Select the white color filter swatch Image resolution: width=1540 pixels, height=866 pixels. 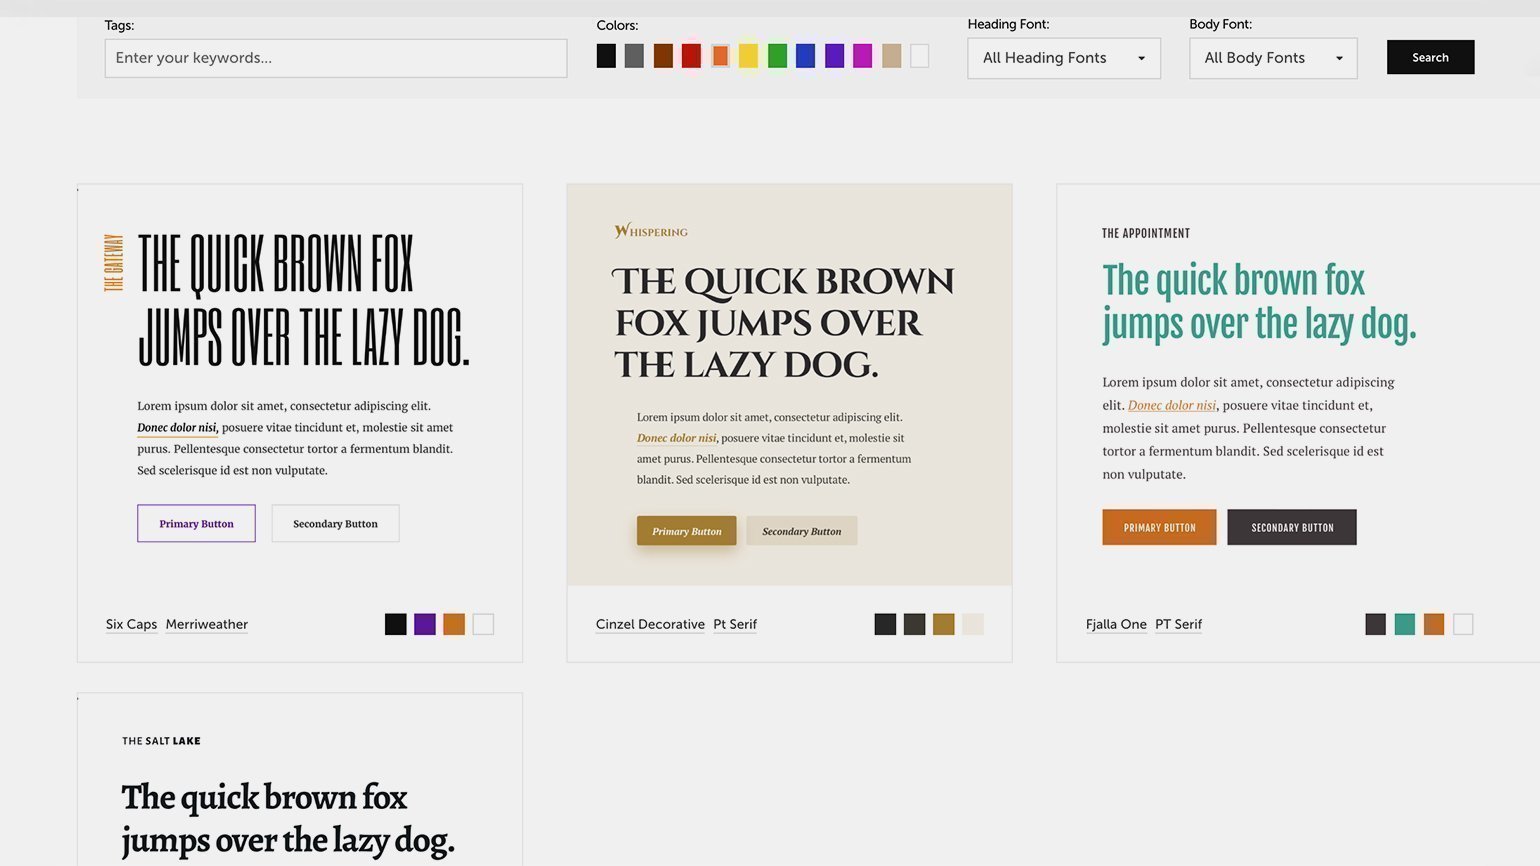tap(919, 56)
